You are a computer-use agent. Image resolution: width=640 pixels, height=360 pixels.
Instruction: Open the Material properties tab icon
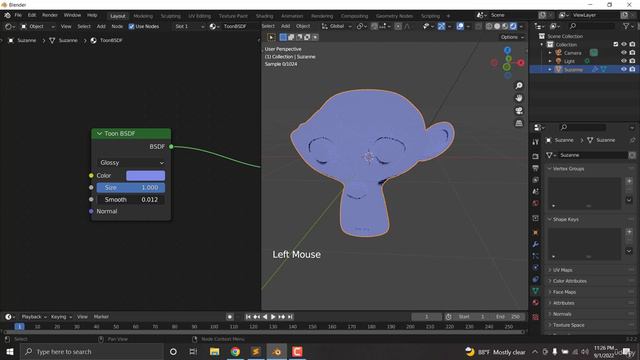point(536,302)
